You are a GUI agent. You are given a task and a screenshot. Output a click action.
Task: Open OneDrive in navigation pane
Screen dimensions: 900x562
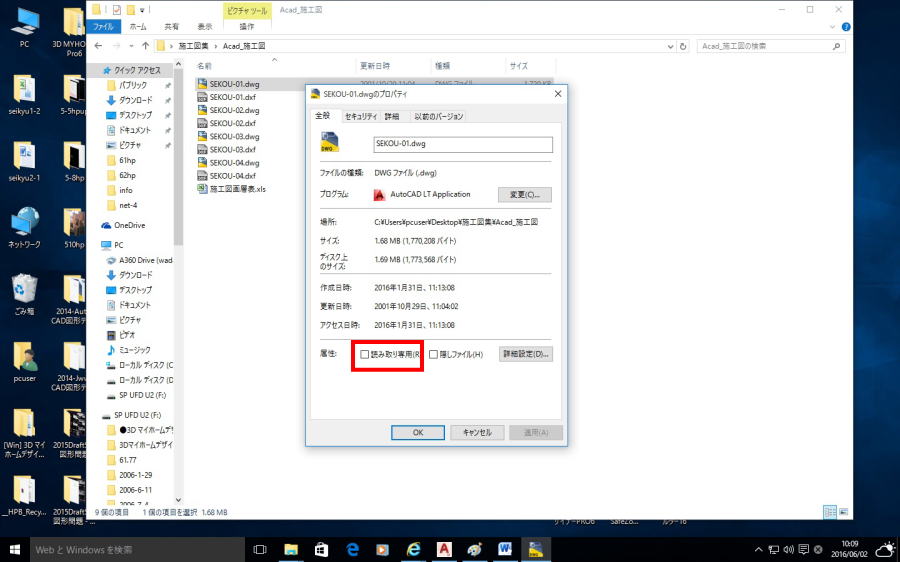[130, 226]
